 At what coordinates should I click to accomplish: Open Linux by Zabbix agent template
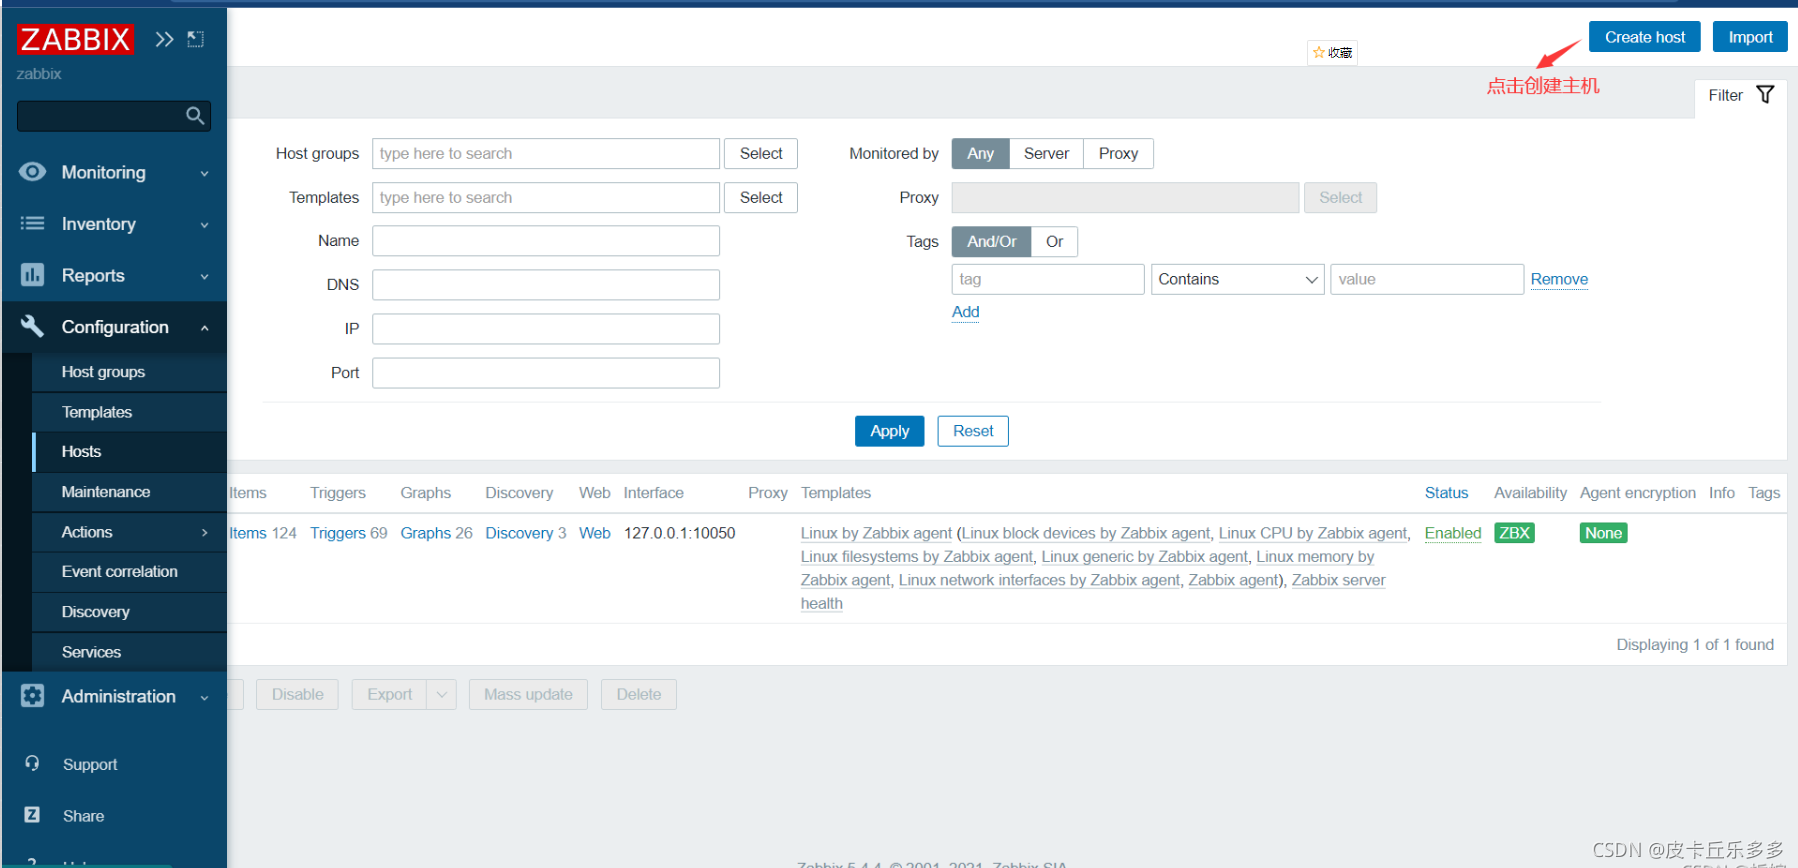tap(876, 533)
